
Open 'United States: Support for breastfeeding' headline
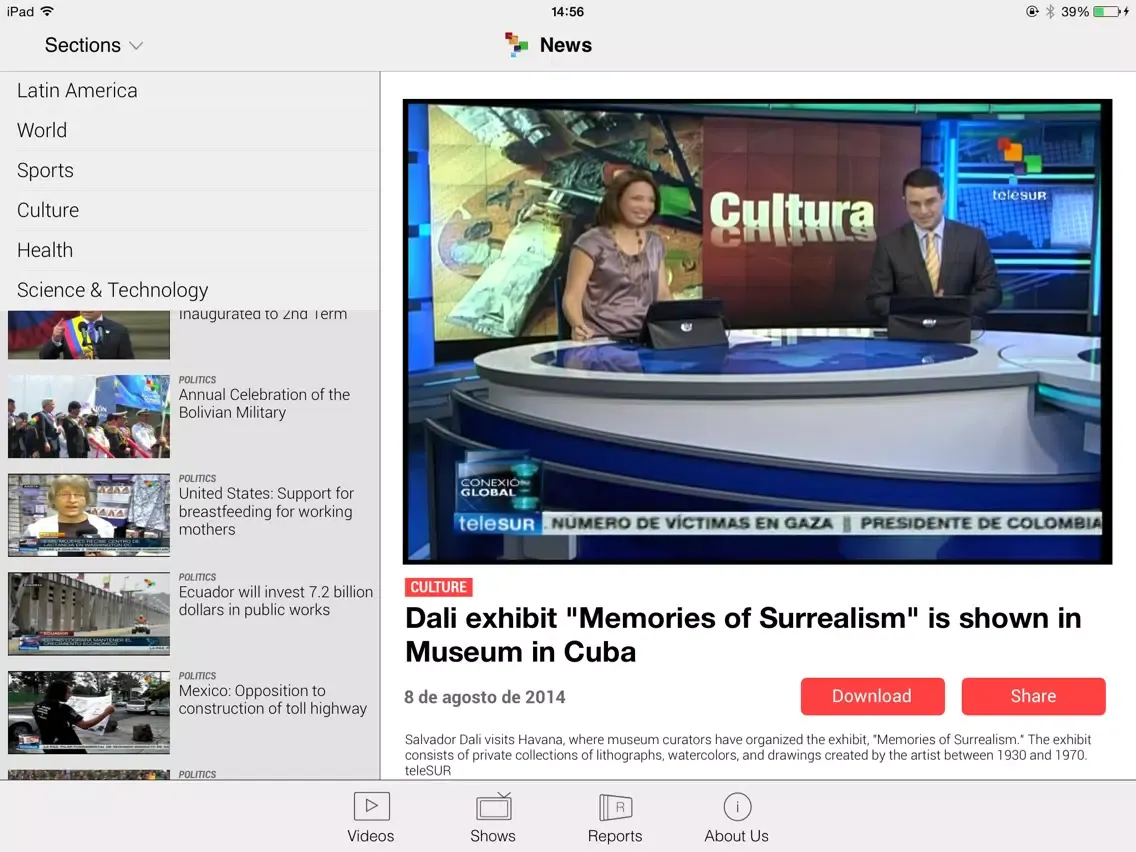pyautogui.click(x=266, y=511)
